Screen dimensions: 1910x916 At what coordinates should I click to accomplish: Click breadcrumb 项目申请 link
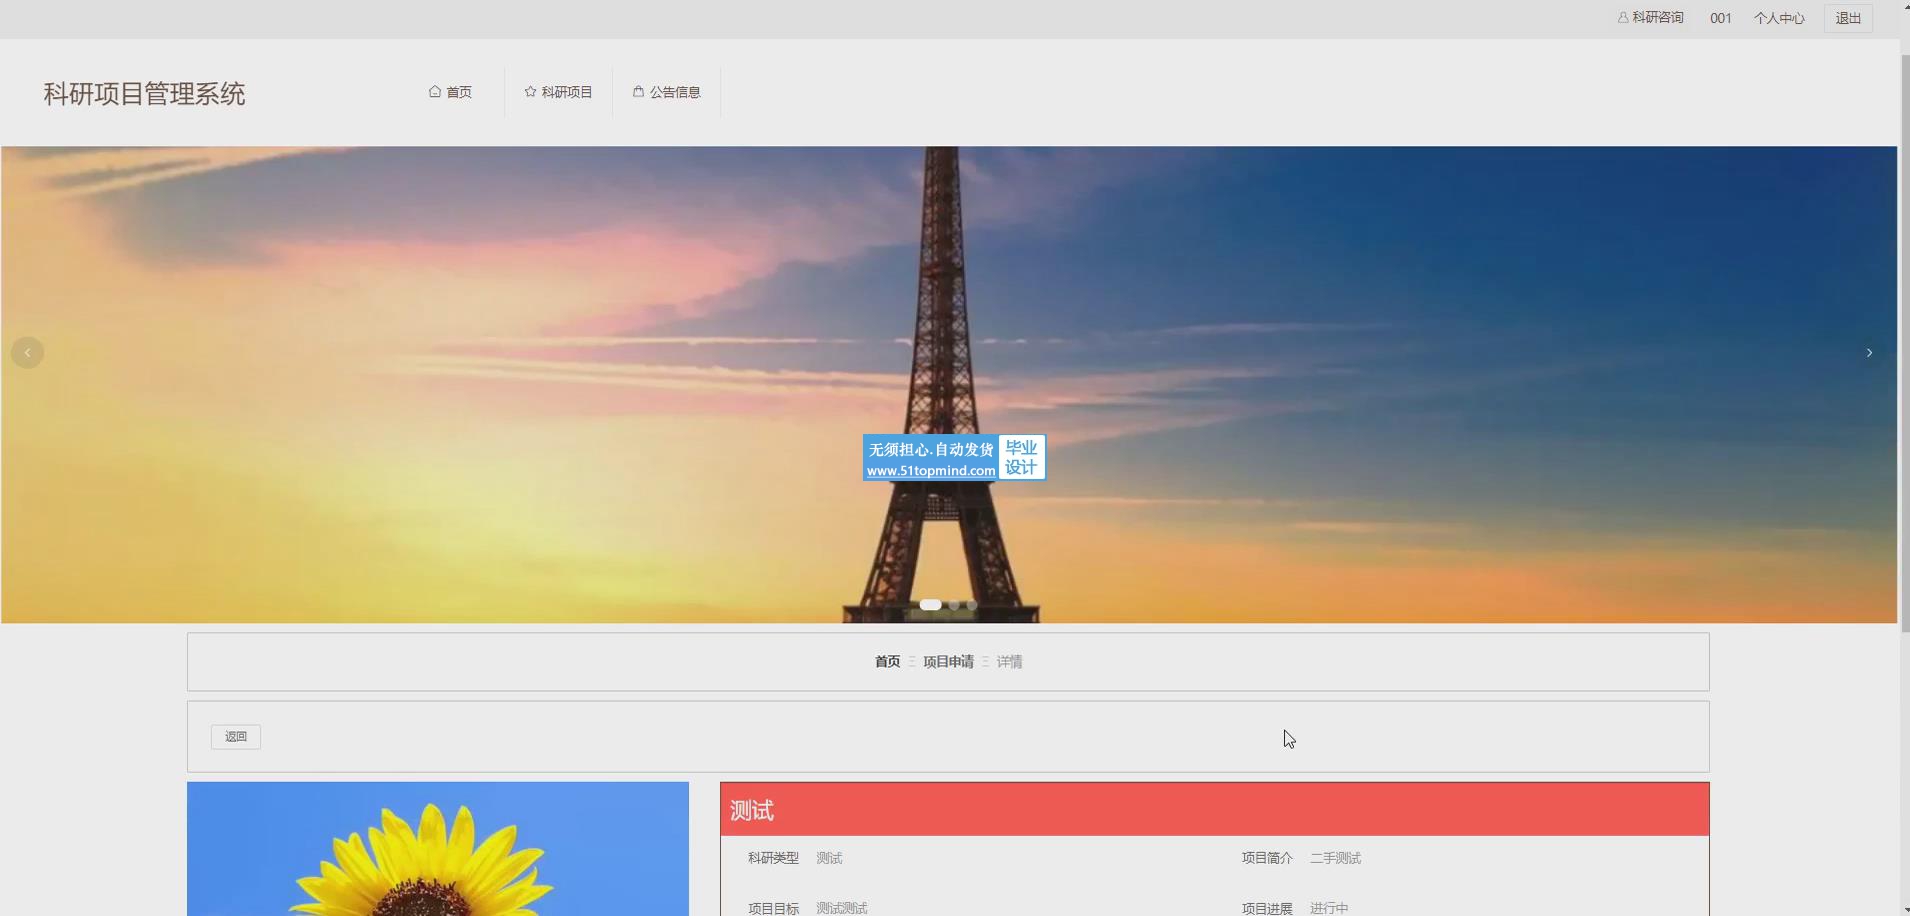(948, 662)
